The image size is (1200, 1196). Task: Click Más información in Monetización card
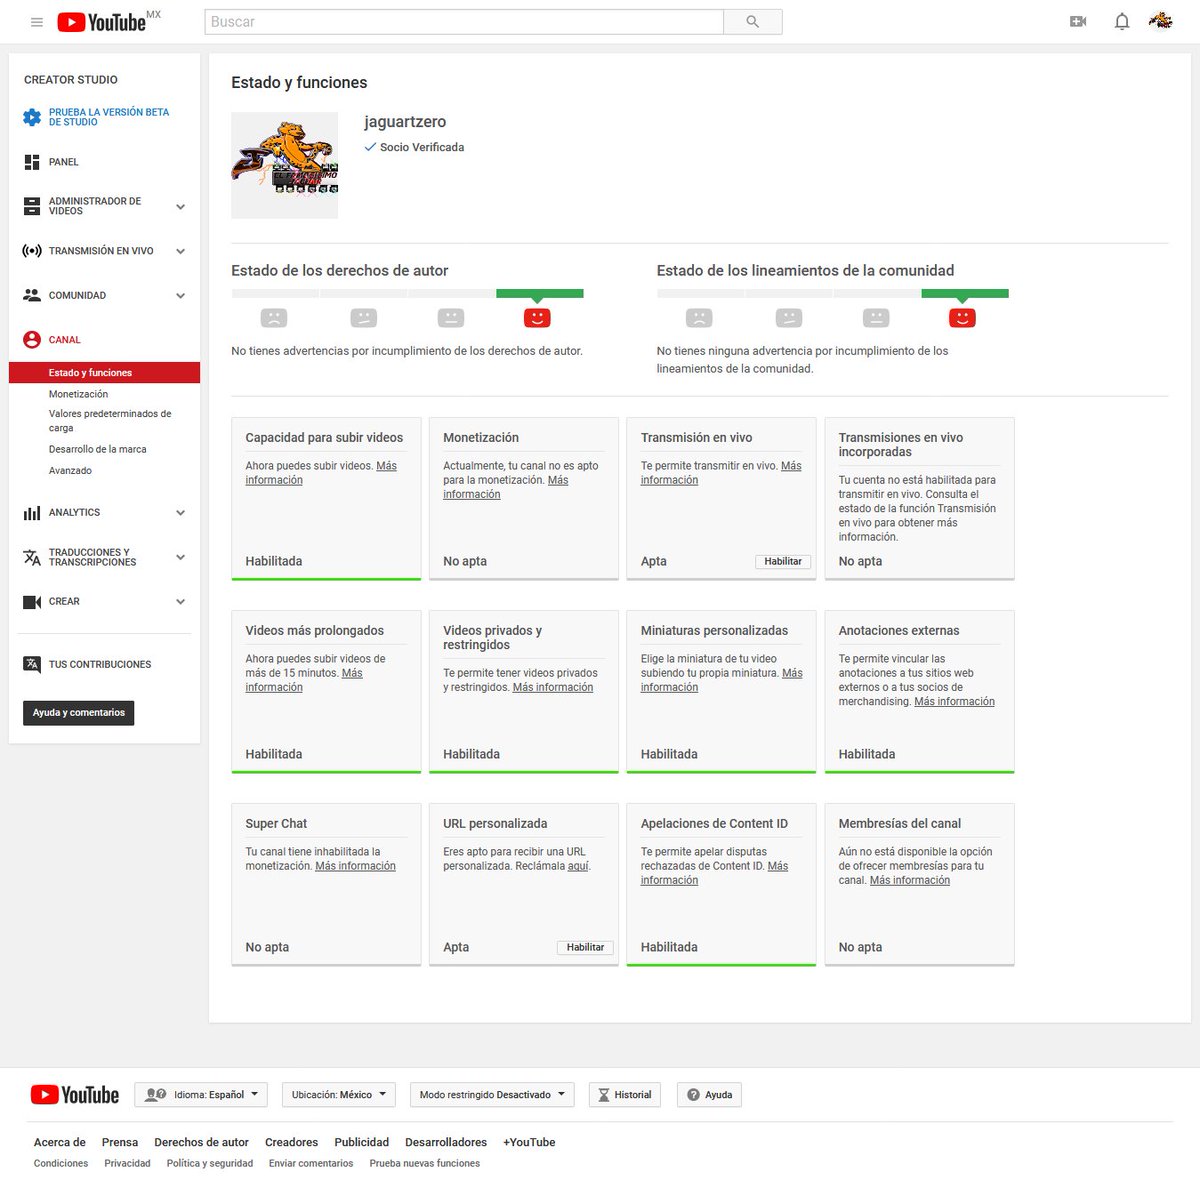point(506,487)
